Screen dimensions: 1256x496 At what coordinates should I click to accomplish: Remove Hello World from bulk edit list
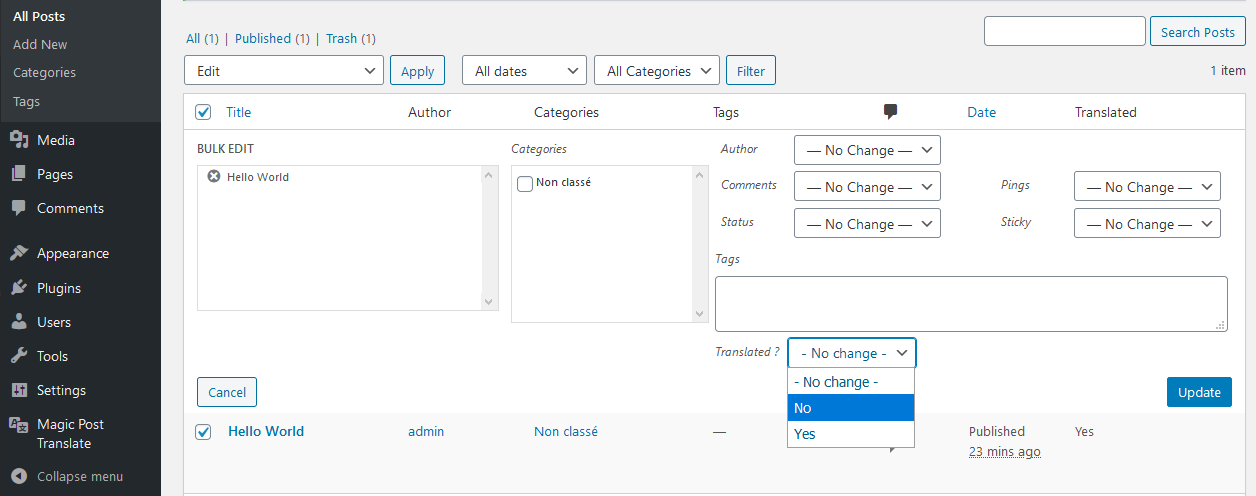214,177
